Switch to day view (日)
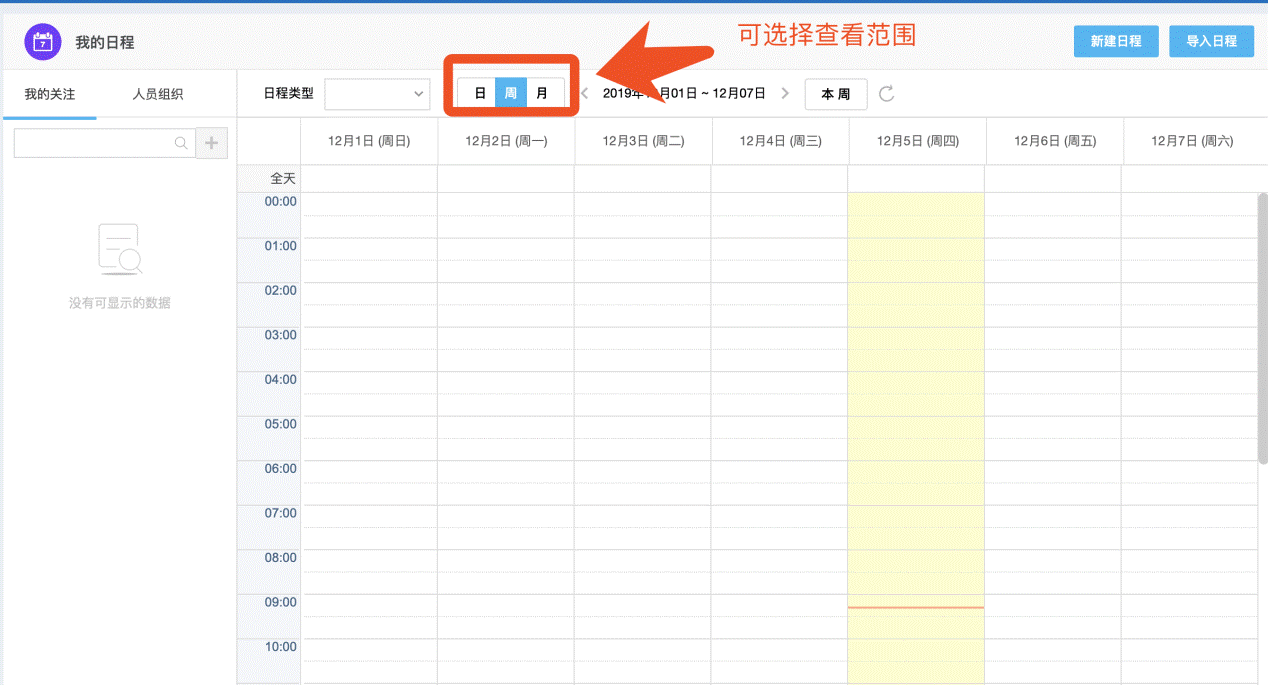1268x685 pixels. click(480, 93)
